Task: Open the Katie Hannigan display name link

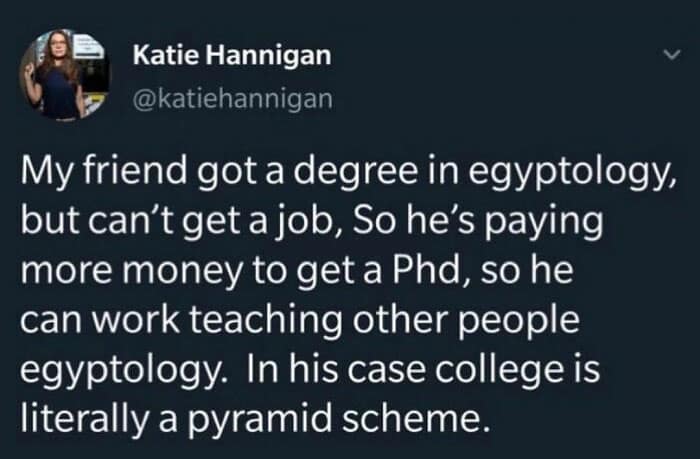Action: pos(230,57)
